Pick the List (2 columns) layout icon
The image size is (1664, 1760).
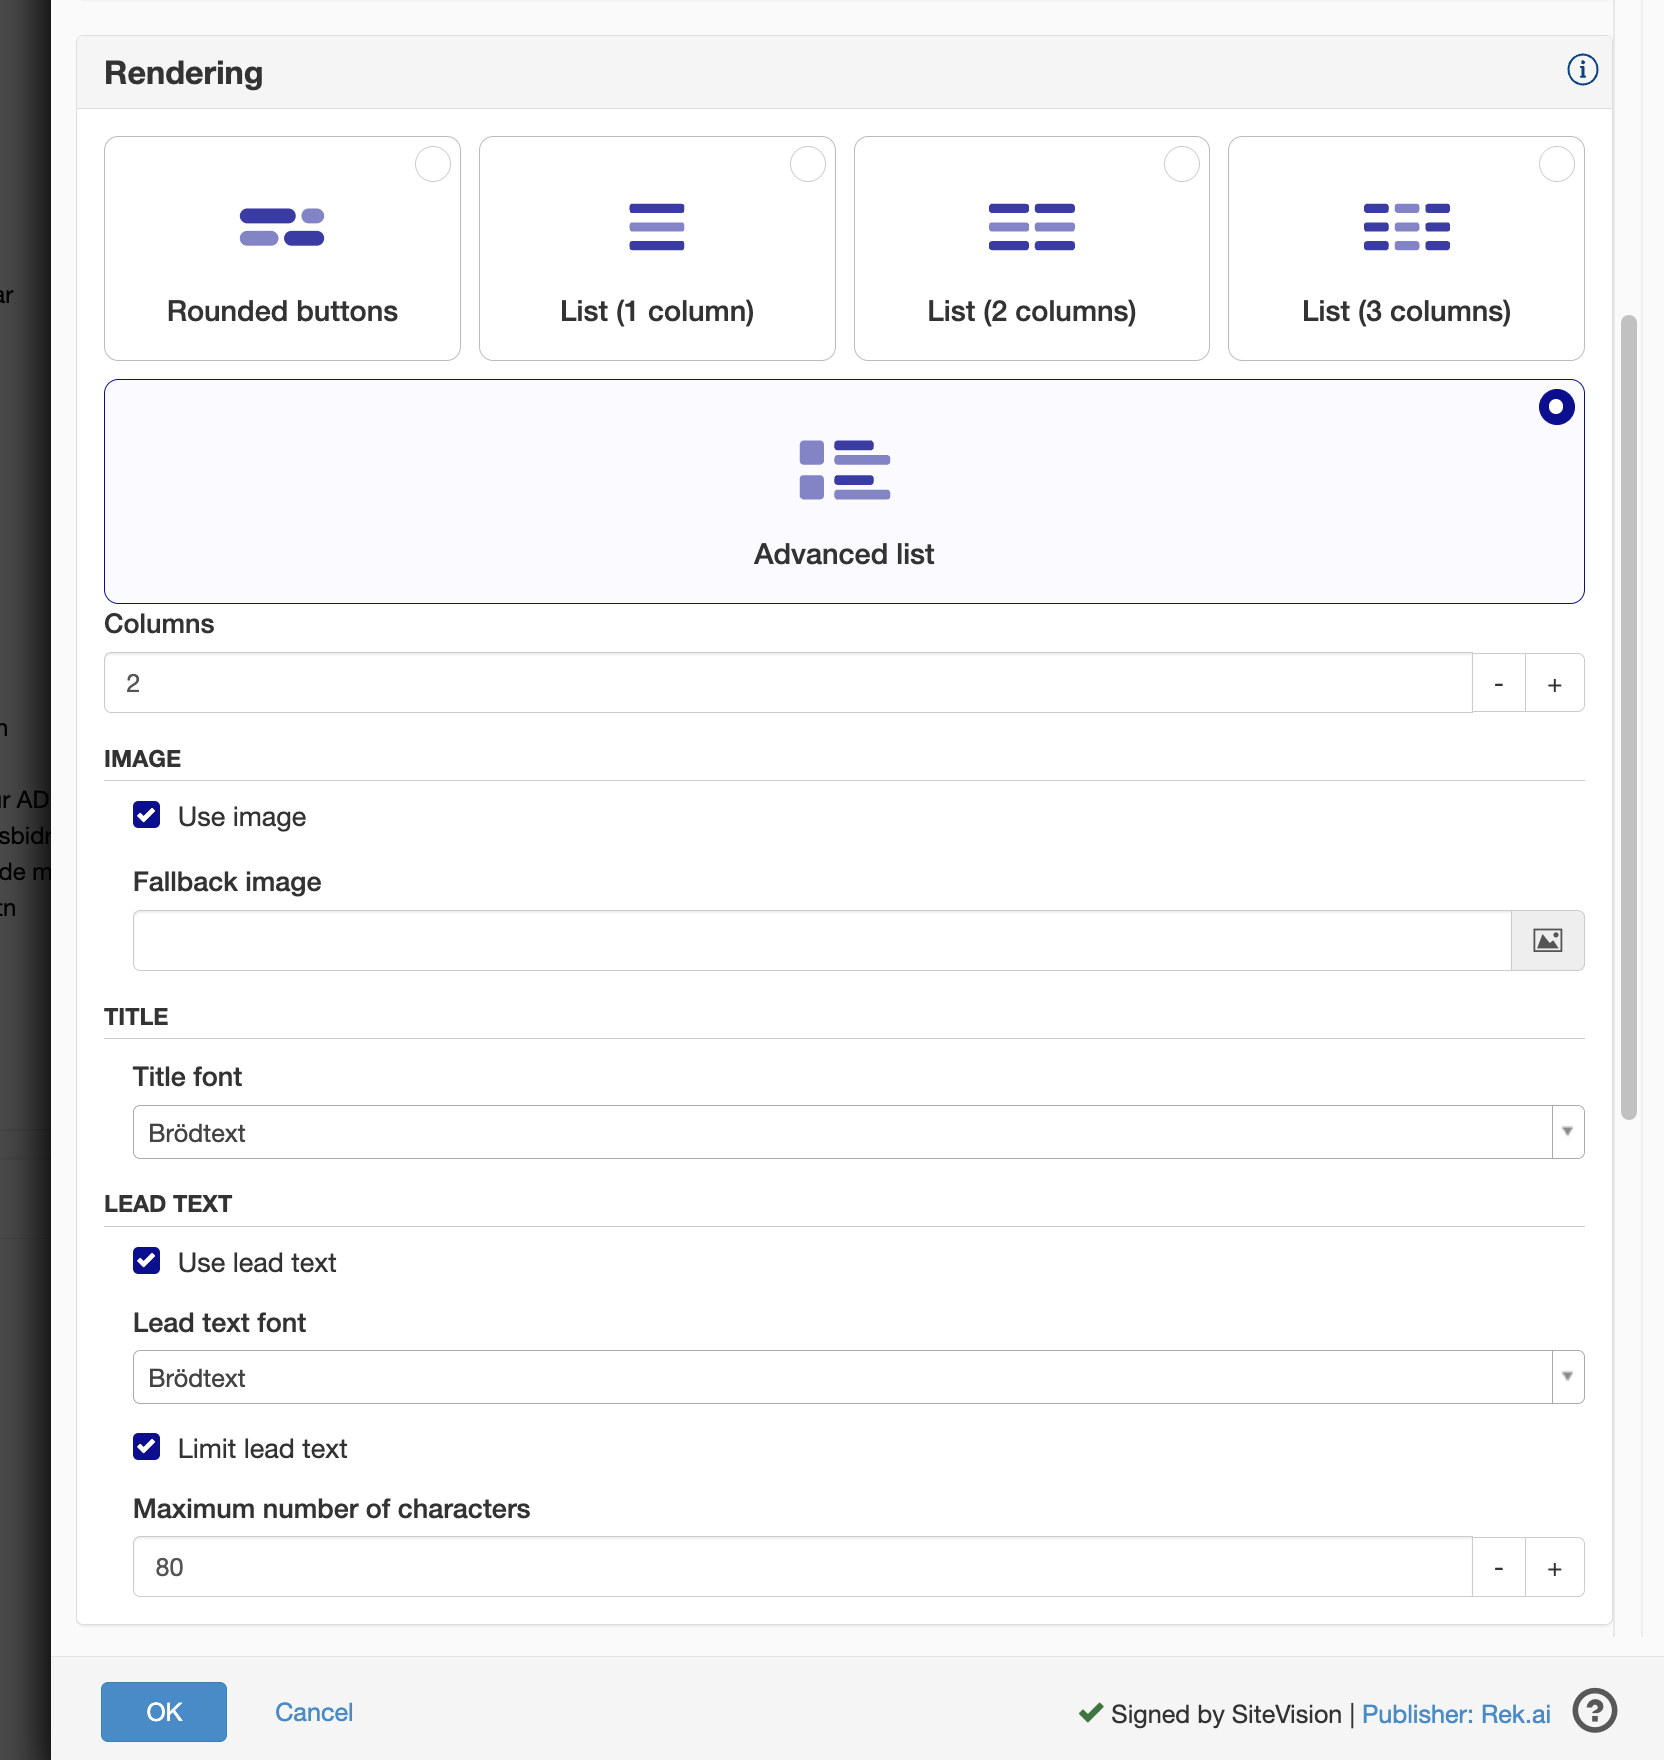[x=1031, y=227]
